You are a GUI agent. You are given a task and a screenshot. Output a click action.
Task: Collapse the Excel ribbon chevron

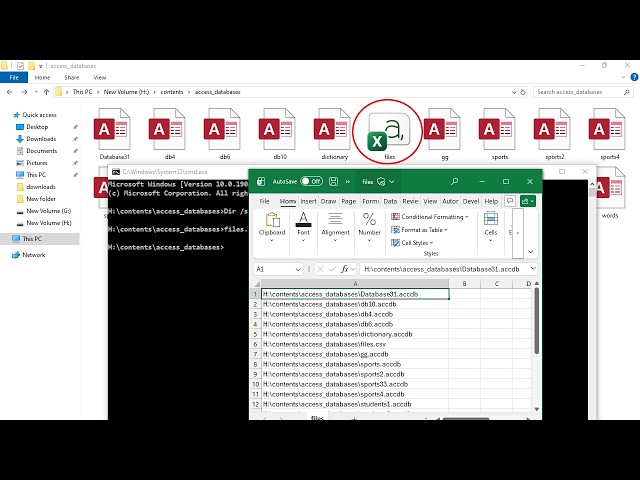click(x=531, y=252)
